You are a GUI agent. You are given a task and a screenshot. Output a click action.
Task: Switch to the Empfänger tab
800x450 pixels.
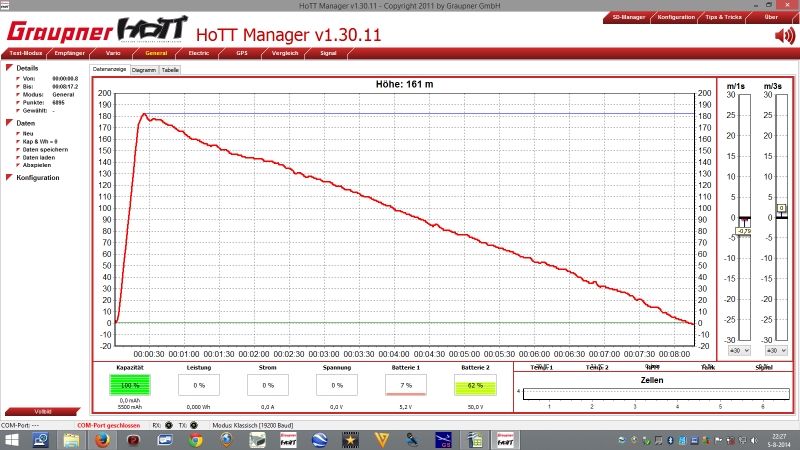click(x=69, y=53)
